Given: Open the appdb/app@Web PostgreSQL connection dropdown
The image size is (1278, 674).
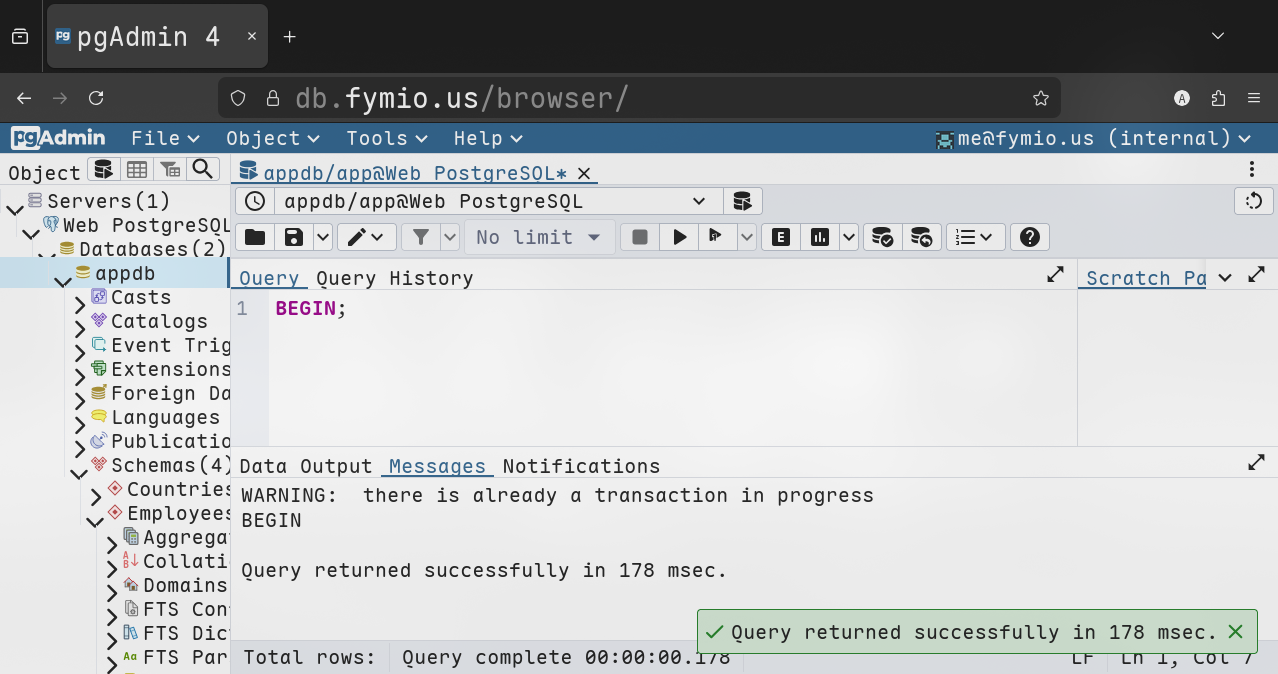Looking at the screenshot, I should coord(494,201).
